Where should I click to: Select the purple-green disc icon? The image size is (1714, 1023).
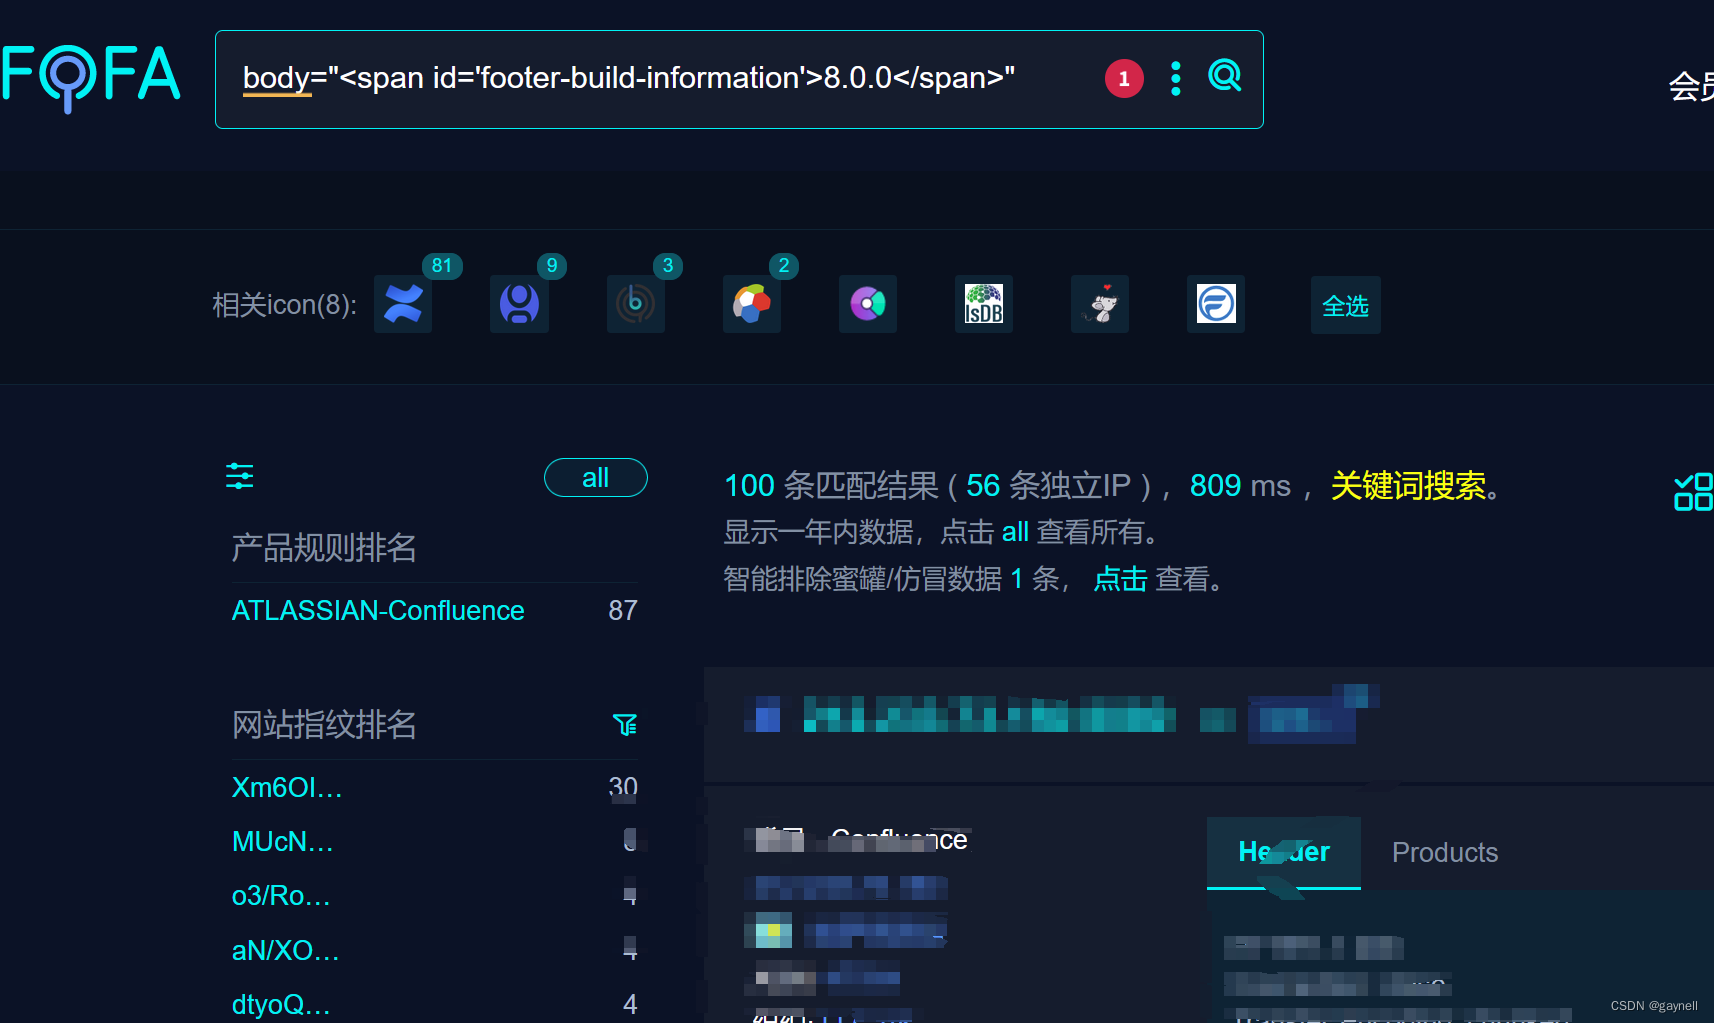(x=867, y=304)
